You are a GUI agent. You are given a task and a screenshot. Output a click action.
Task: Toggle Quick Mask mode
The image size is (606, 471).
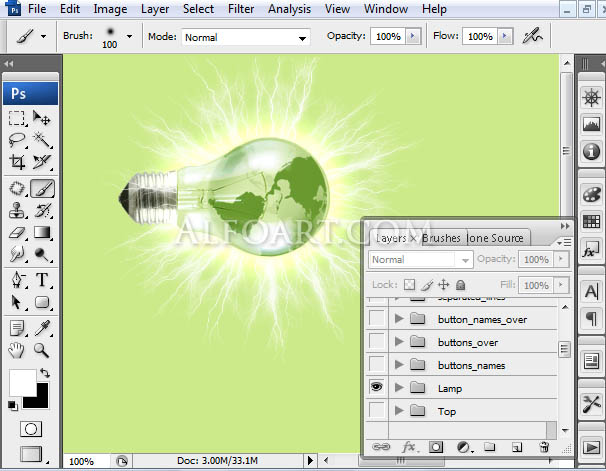coord(31,429)
